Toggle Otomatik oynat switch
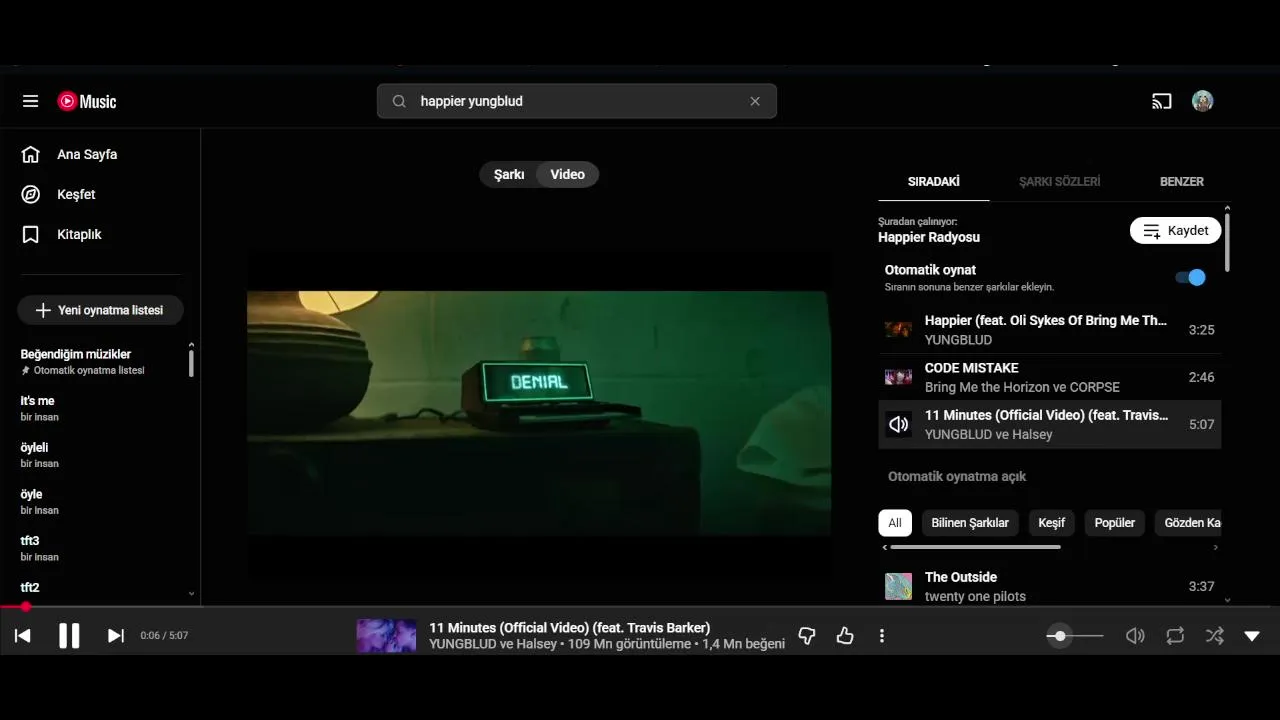 [1190, 278]
